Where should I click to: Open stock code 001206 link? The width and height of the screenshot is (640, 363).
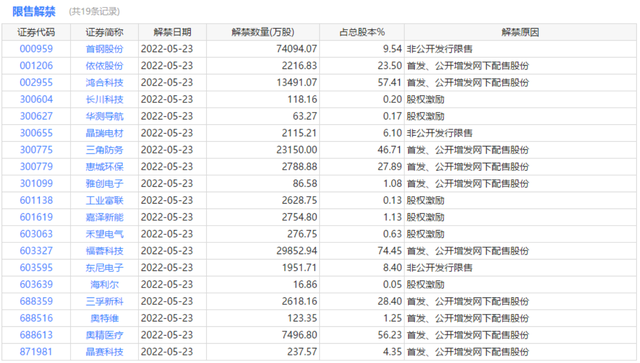pyautogui.click(x=36, y=66)
